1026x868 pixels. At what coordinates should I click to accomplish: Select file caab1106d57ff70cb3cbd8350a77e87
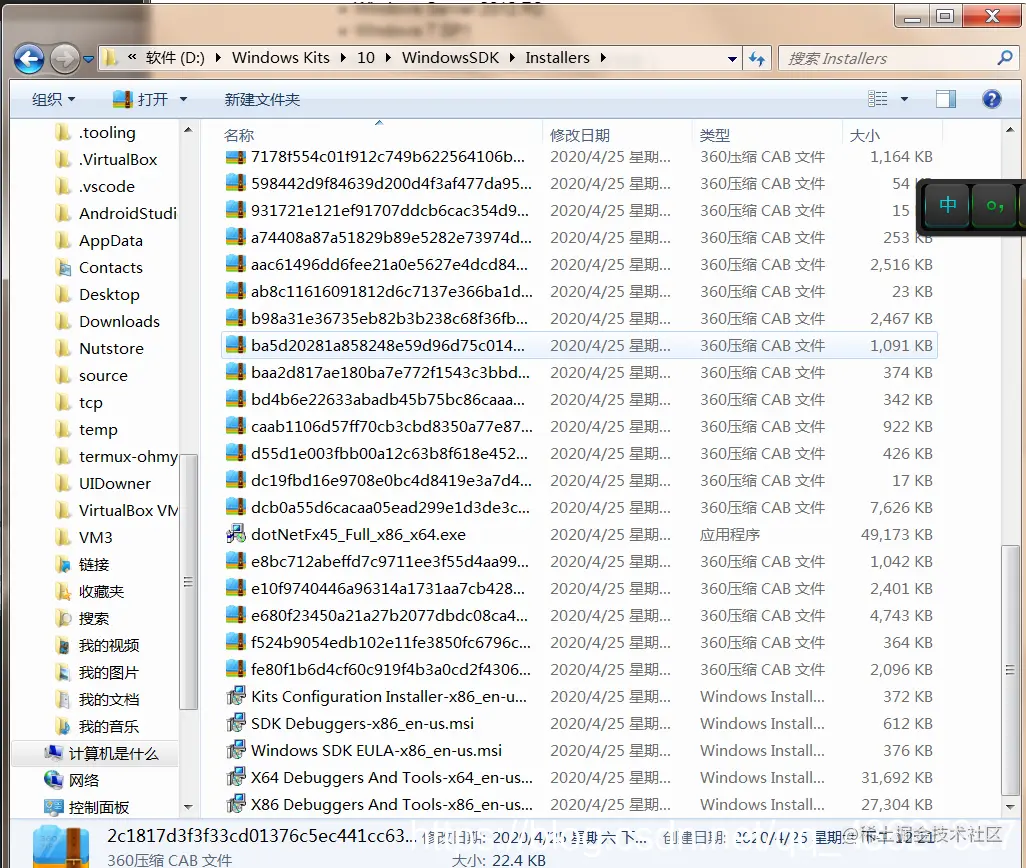[579, 426]
